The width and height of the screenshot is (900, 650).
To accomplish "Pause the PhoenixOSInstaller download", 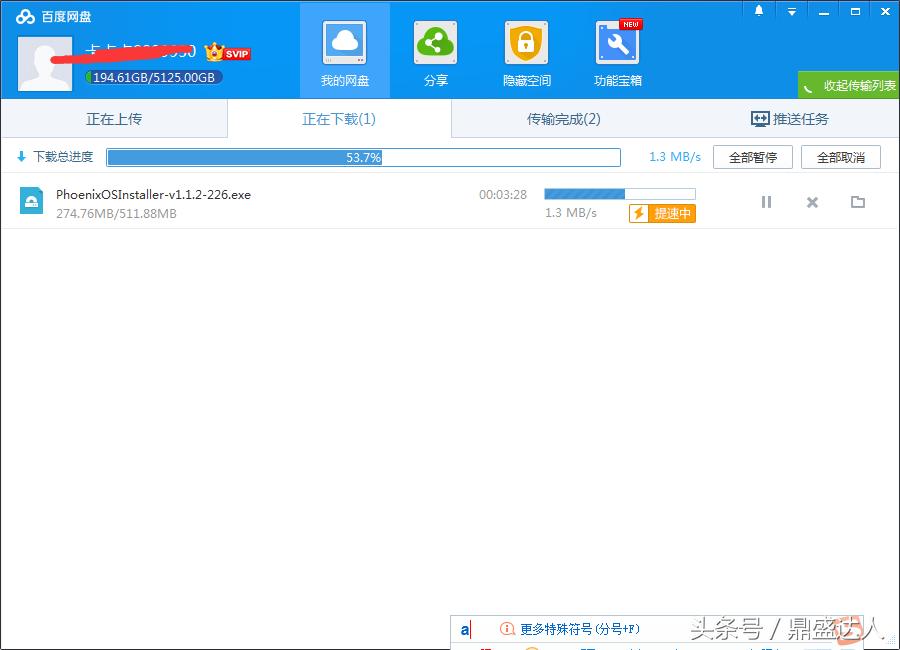I will coord(766,202).
